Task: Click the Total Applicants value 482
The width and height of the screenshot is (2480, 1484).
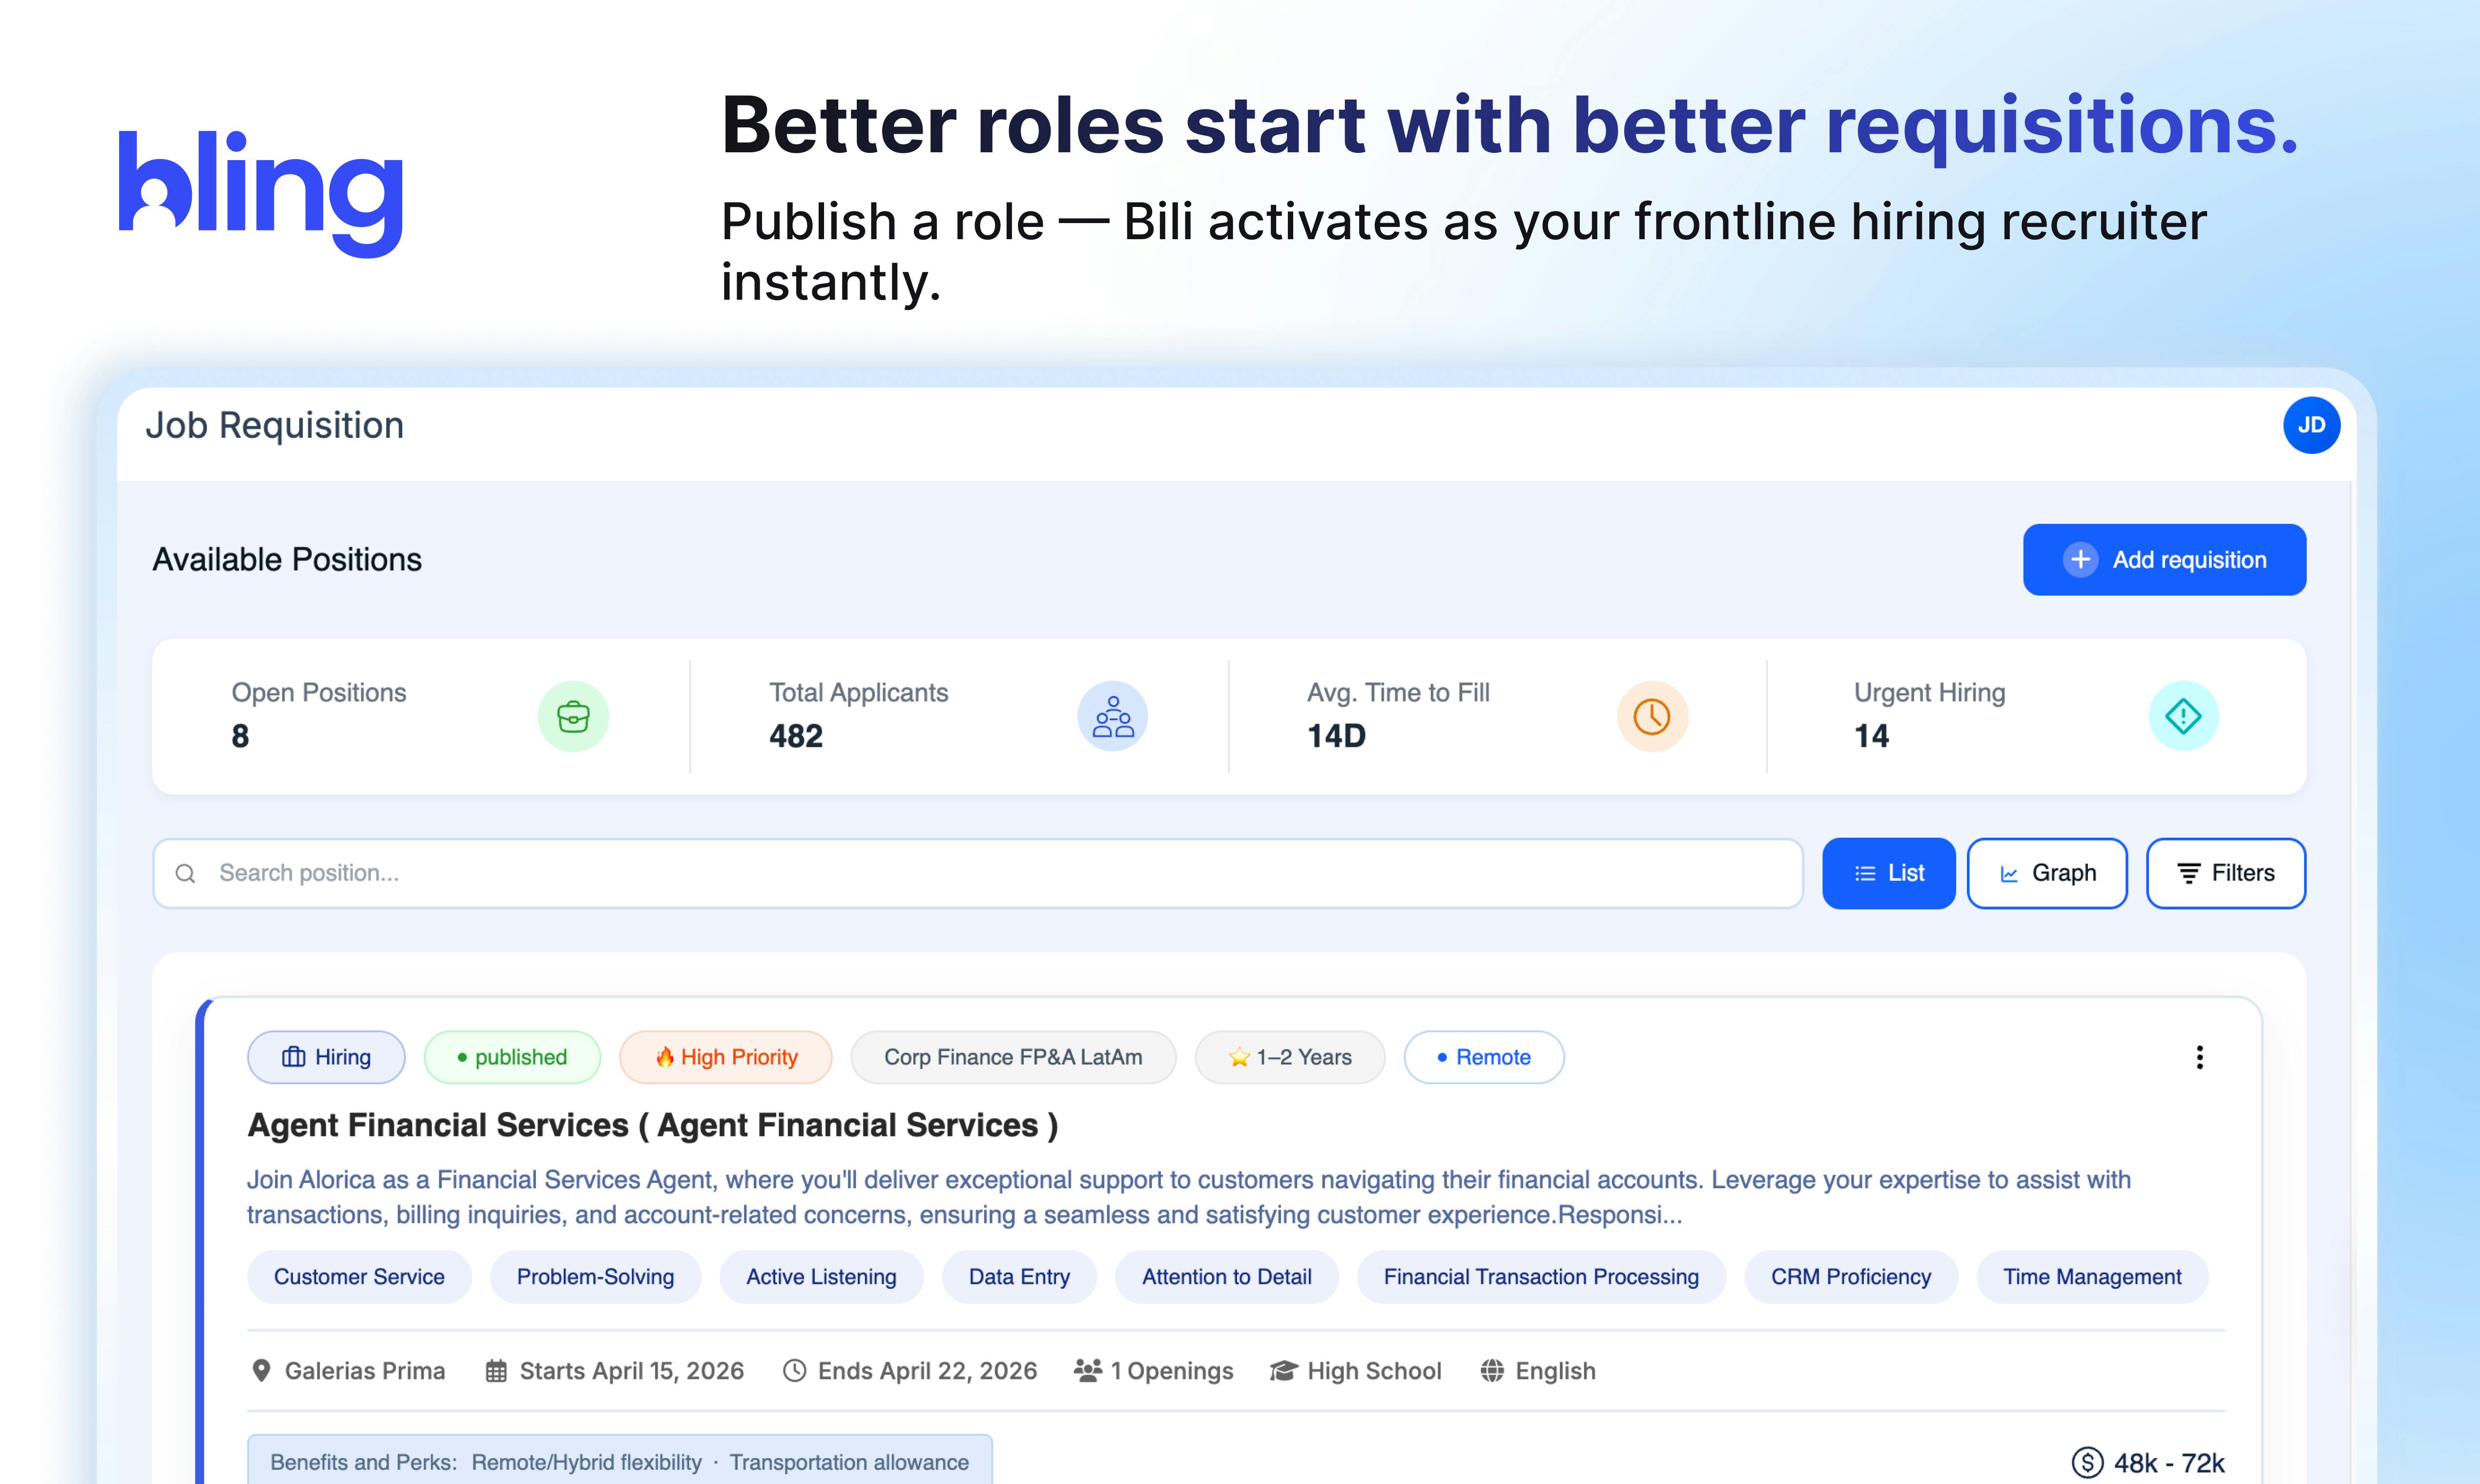Action: coord(796,736)
